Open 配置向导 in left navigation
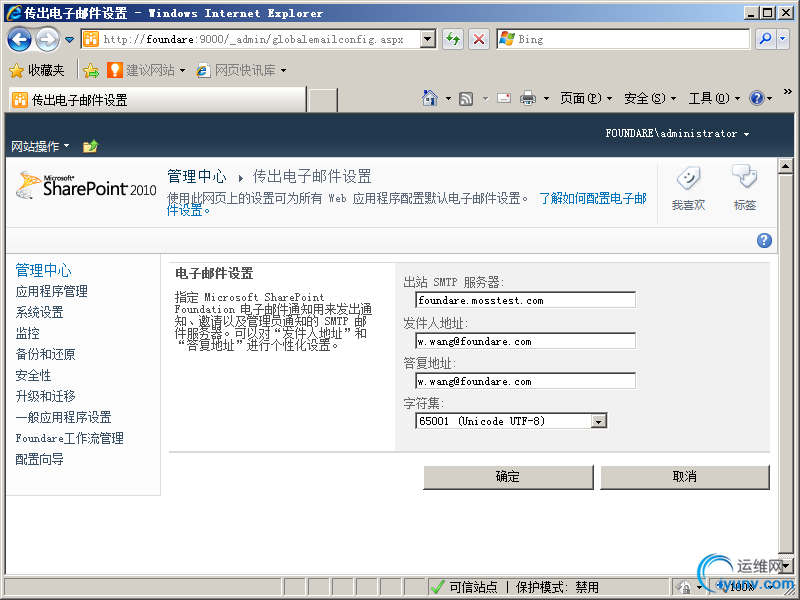Viewport: 800px width, 600px height. [x=39, y=459]
